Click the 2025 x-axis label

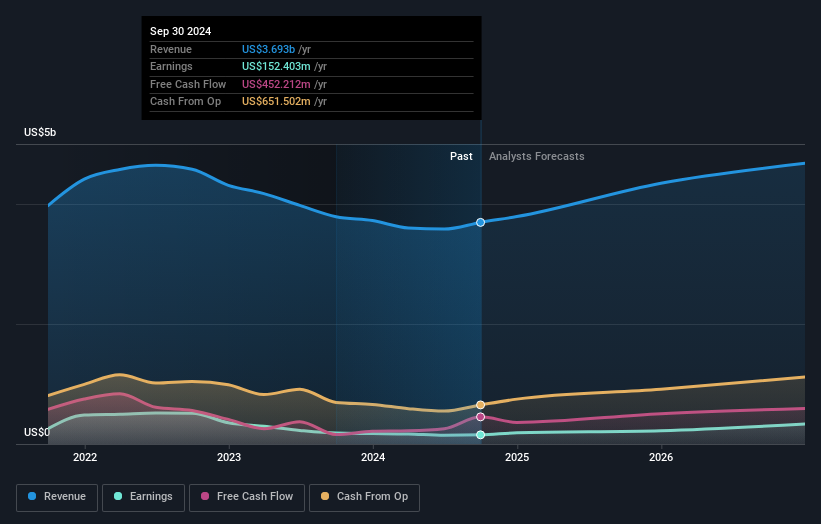(517, 457)
